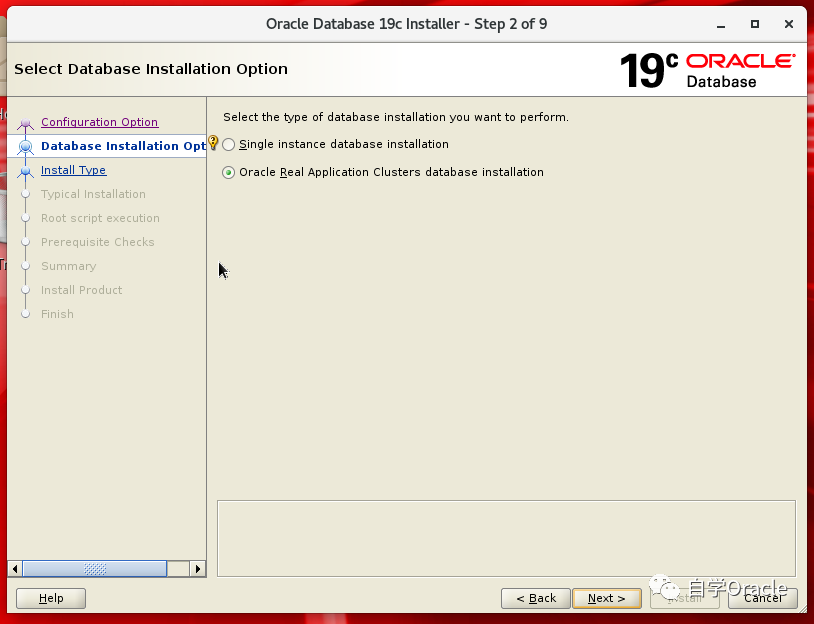814x624 pixels.
Task: Close the Oracle installer window
Action: pyautogui.click(x=789, y=24)
